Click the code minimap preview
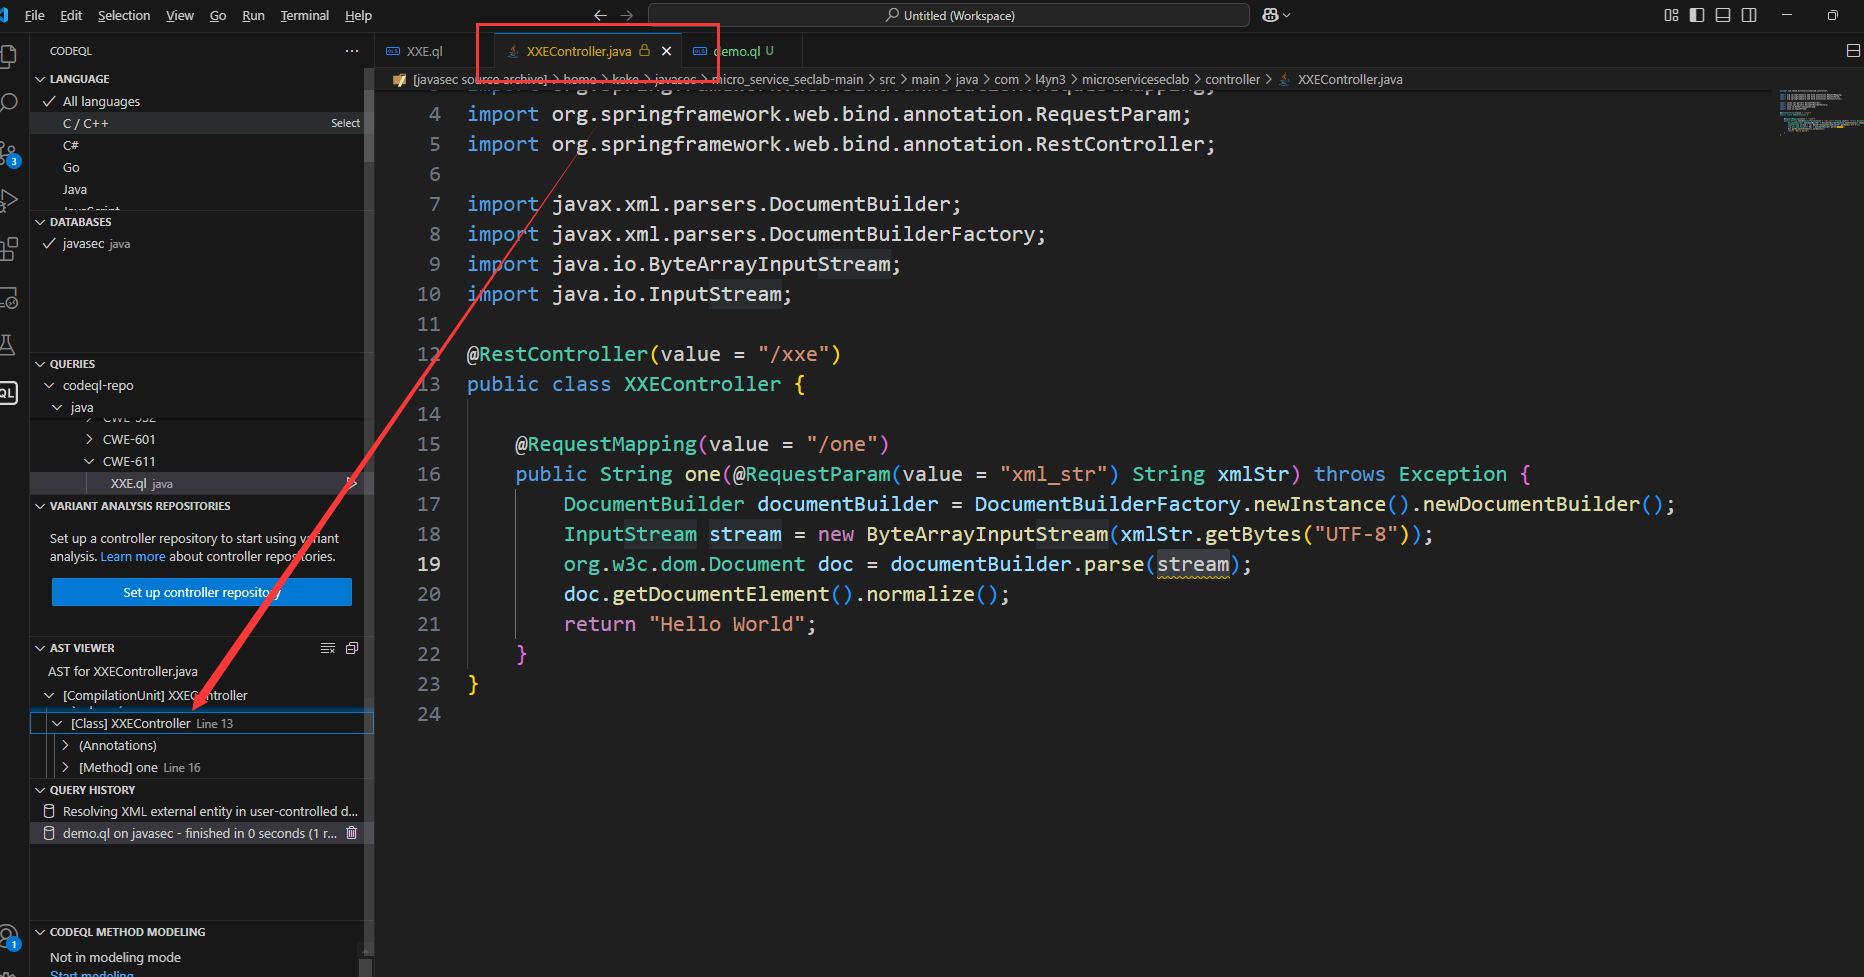 click(1818, 111)
